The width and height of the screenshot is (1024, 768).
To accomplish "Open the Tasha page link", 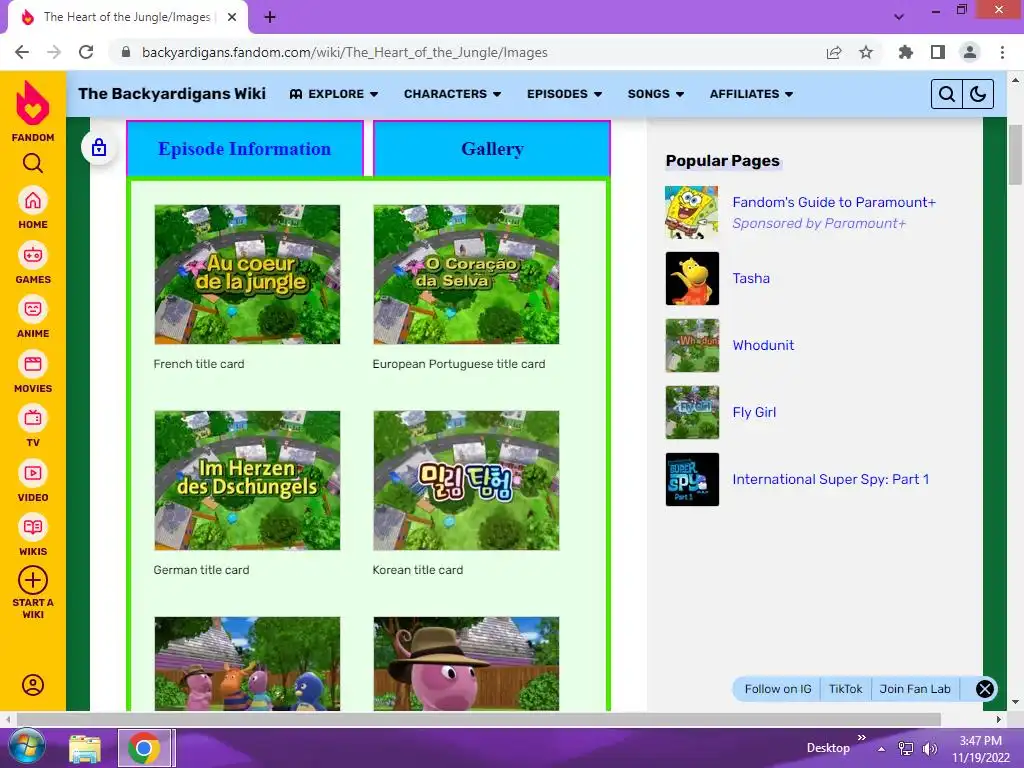I will point(751,278).
